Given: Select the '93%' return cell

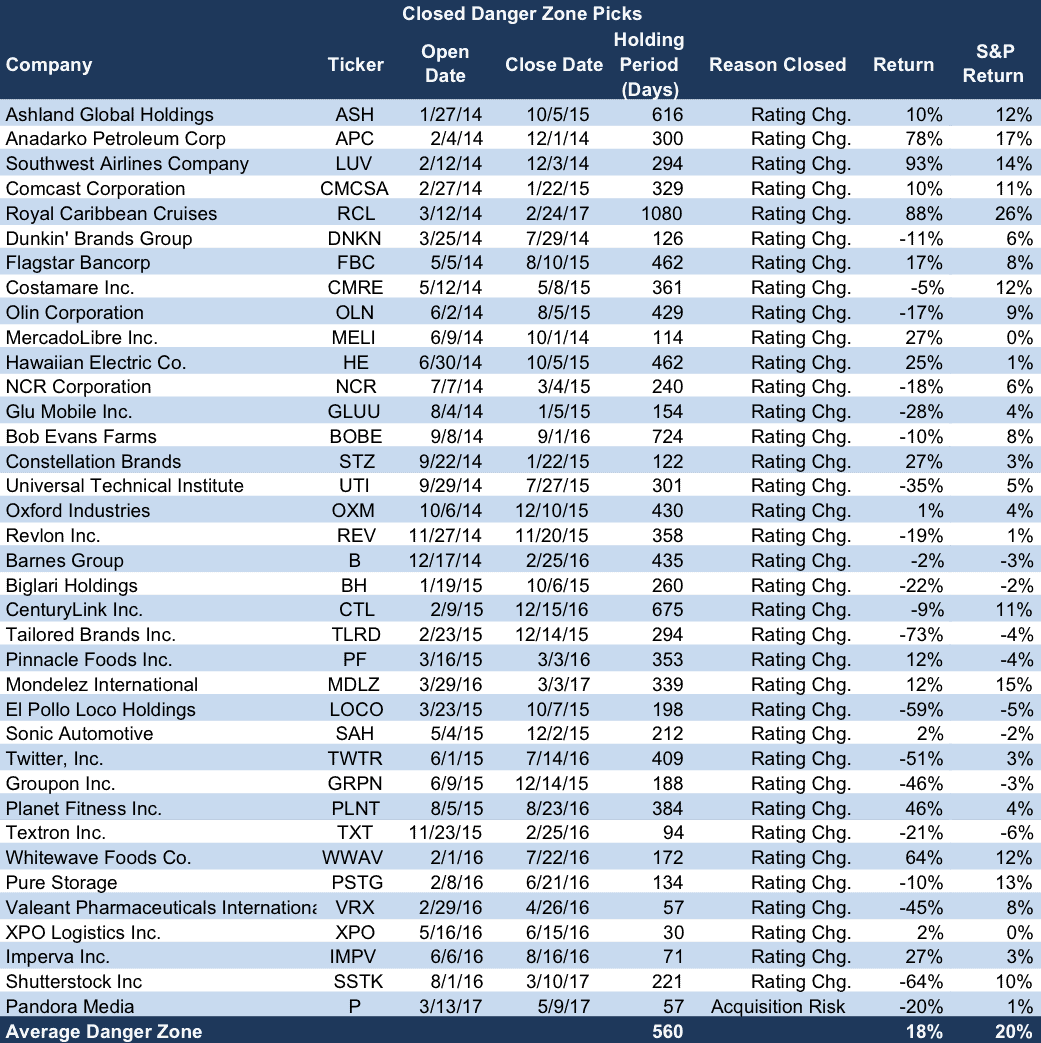Looking at the screenshot, I should point(924,164).
